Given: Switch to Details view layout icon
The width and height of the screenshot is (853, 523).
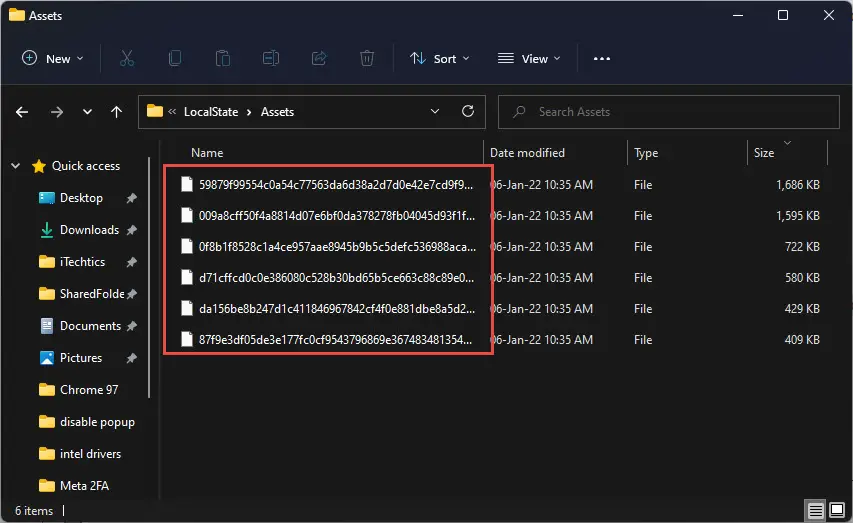Looking at the screenshot, I should [815, 510].
